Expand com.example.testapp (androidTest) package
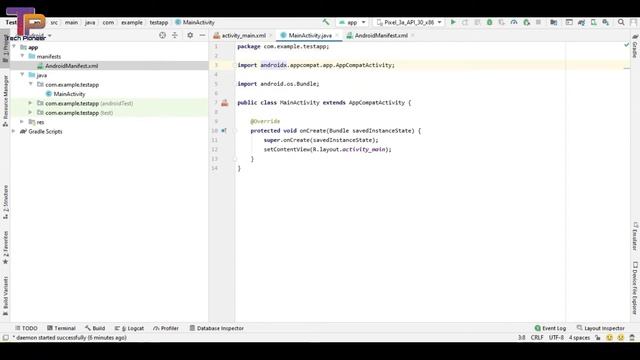Image resolution: width=640 pixels, height=360 pixels. coord(30,103)
